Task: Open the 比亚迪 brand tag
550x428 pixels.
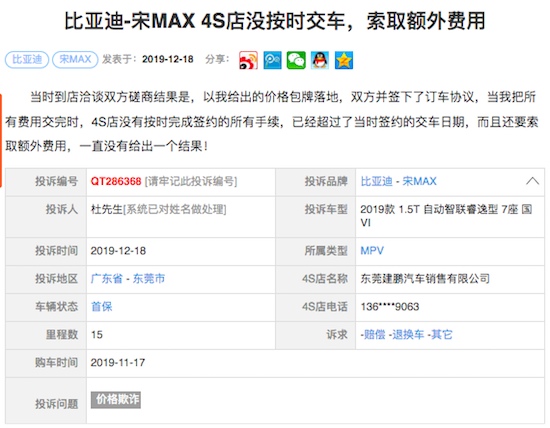Action: pyautogui.click(x=27, y=59)
